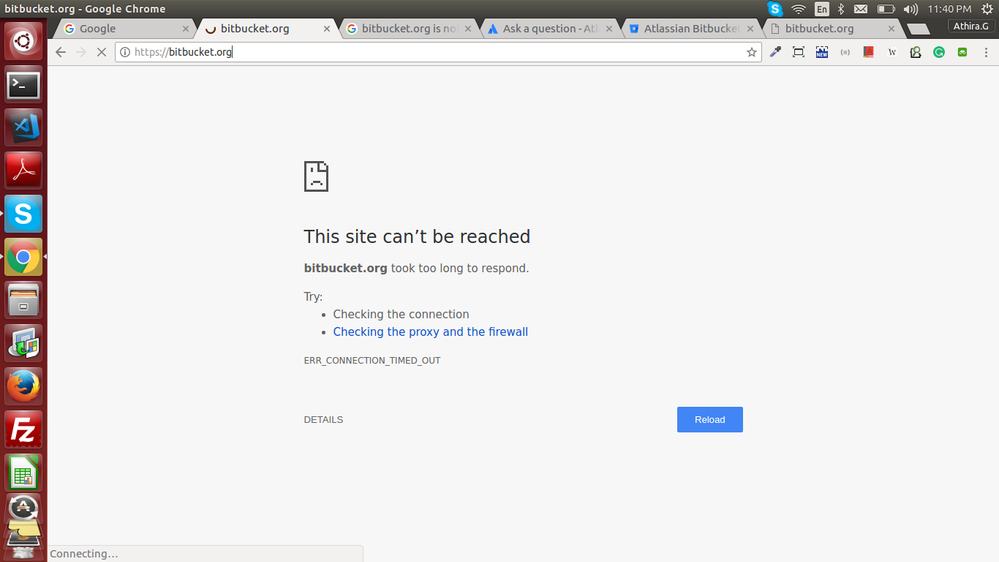Open system power gear menu
This screenshot has width=999, height=562.
point(987,9)
